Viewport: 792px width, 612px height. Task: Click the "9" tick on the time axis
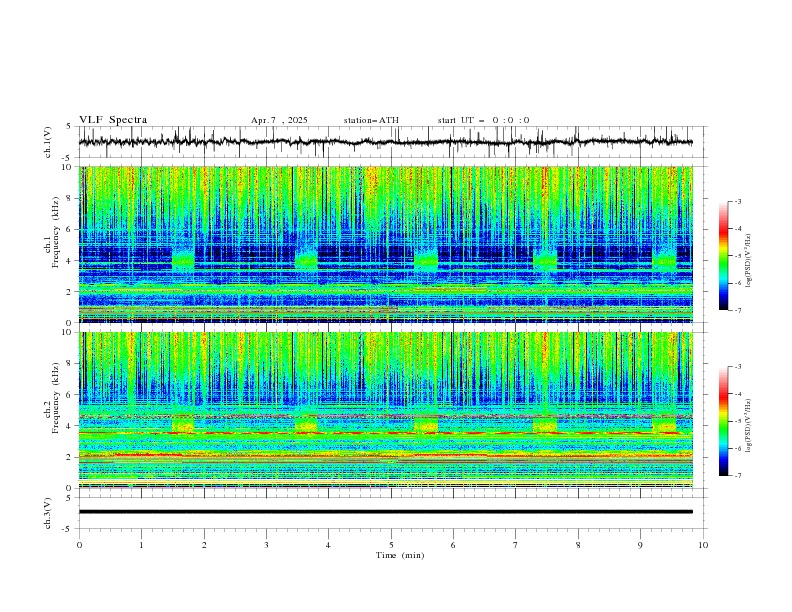(640, 545)
